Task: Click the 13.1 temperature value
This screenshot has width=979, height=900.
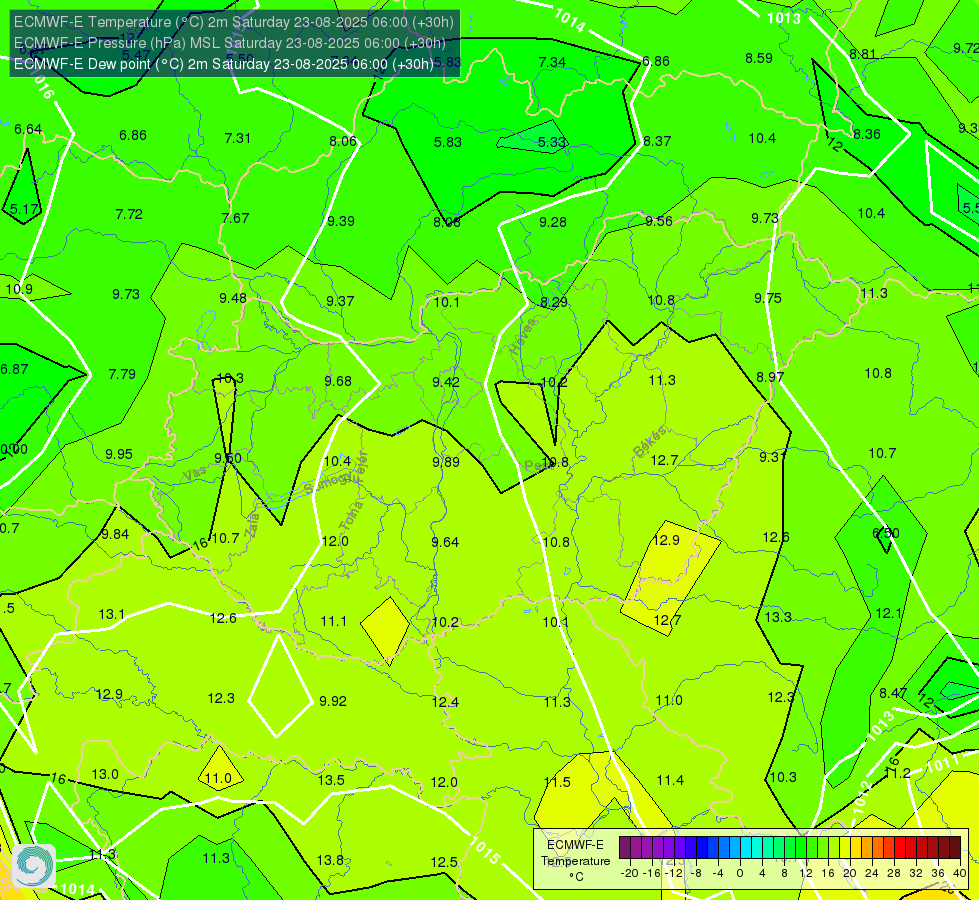Action: (x=112, y=615)
